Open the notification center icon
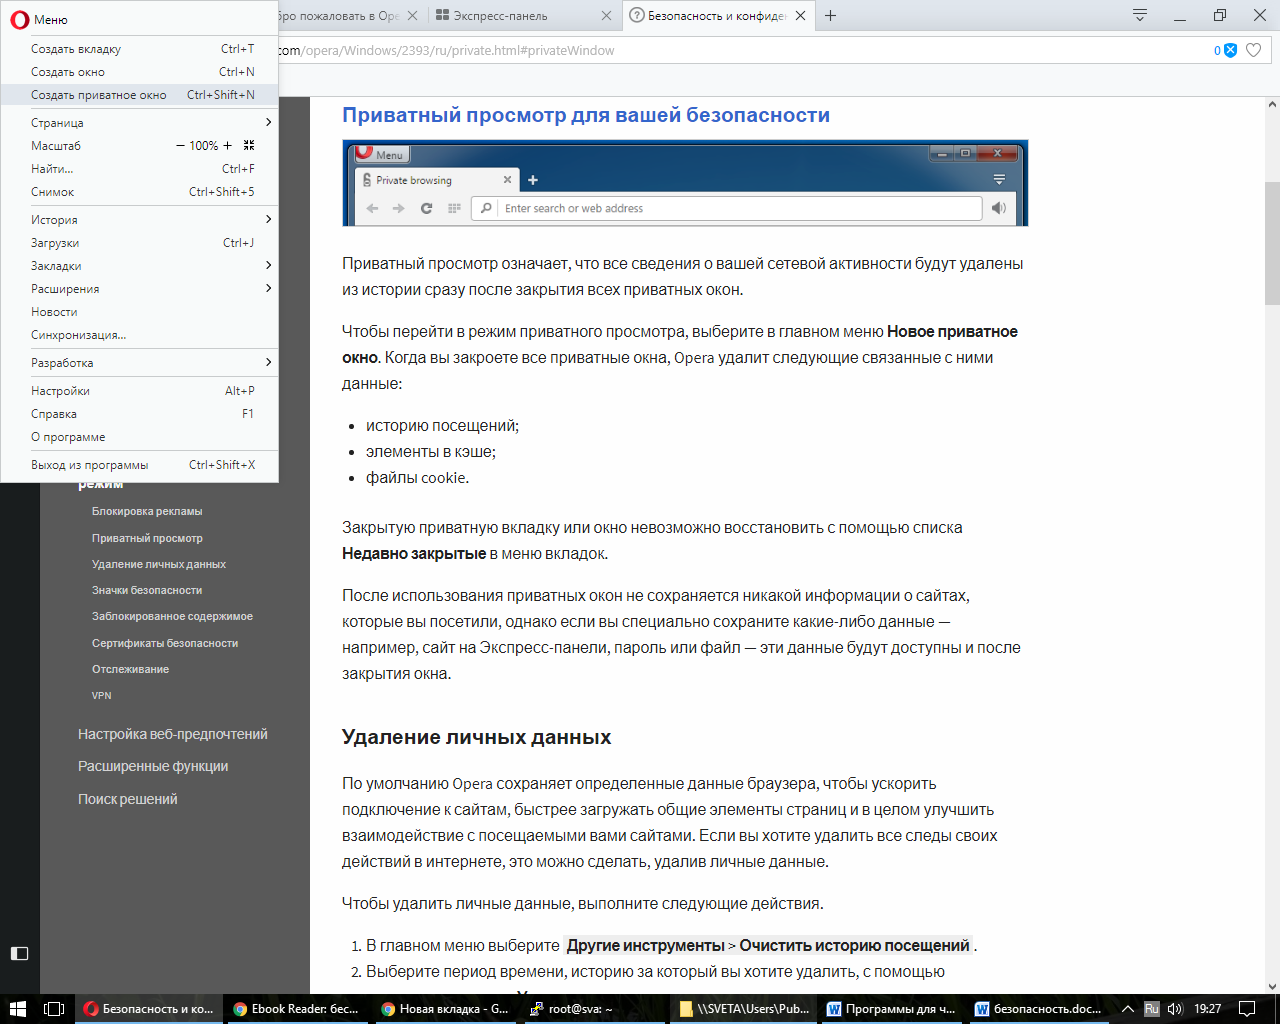This screenshot has width=1280, height=1024. tap(1247, 1009)
